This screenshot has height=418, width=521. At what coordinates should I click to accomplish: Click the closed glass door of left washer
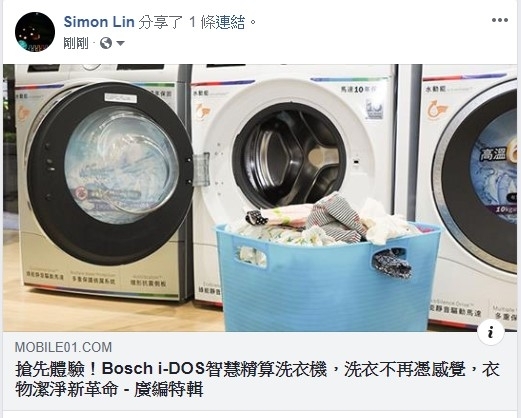122,165
